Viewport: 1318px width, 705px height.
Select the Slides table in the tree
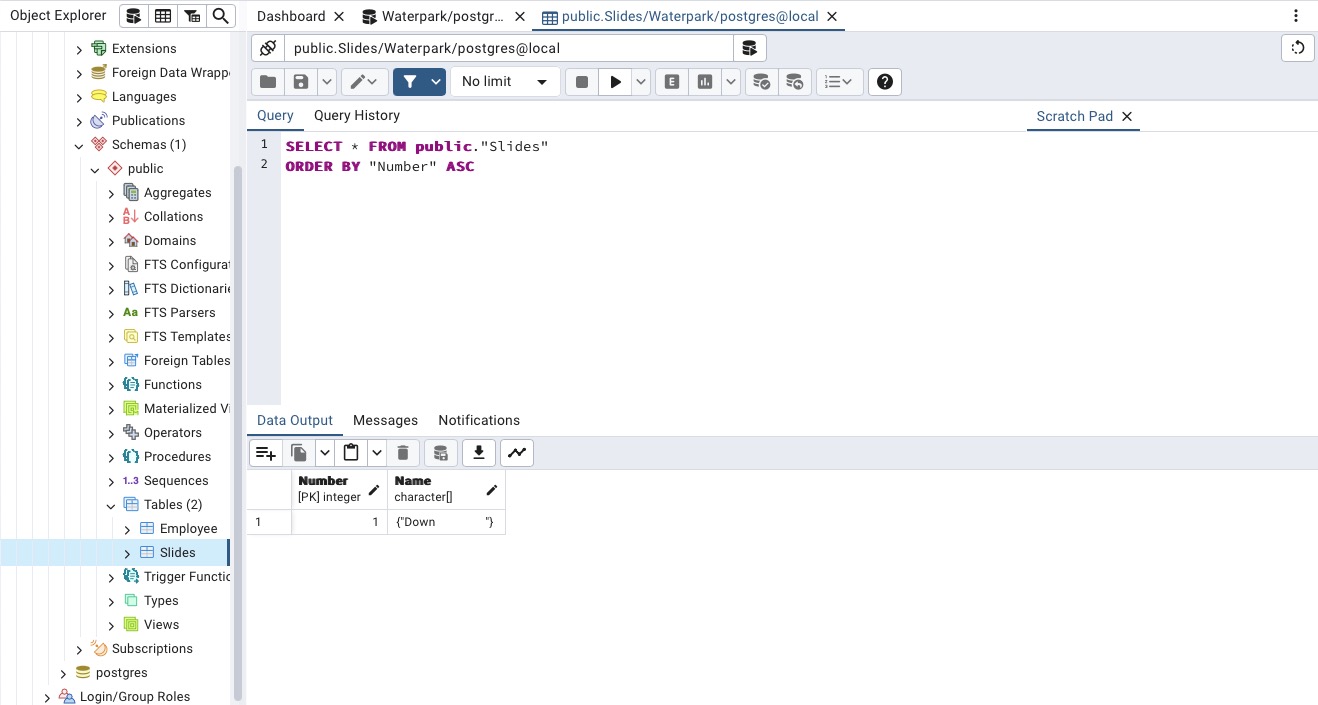(176, 552)
